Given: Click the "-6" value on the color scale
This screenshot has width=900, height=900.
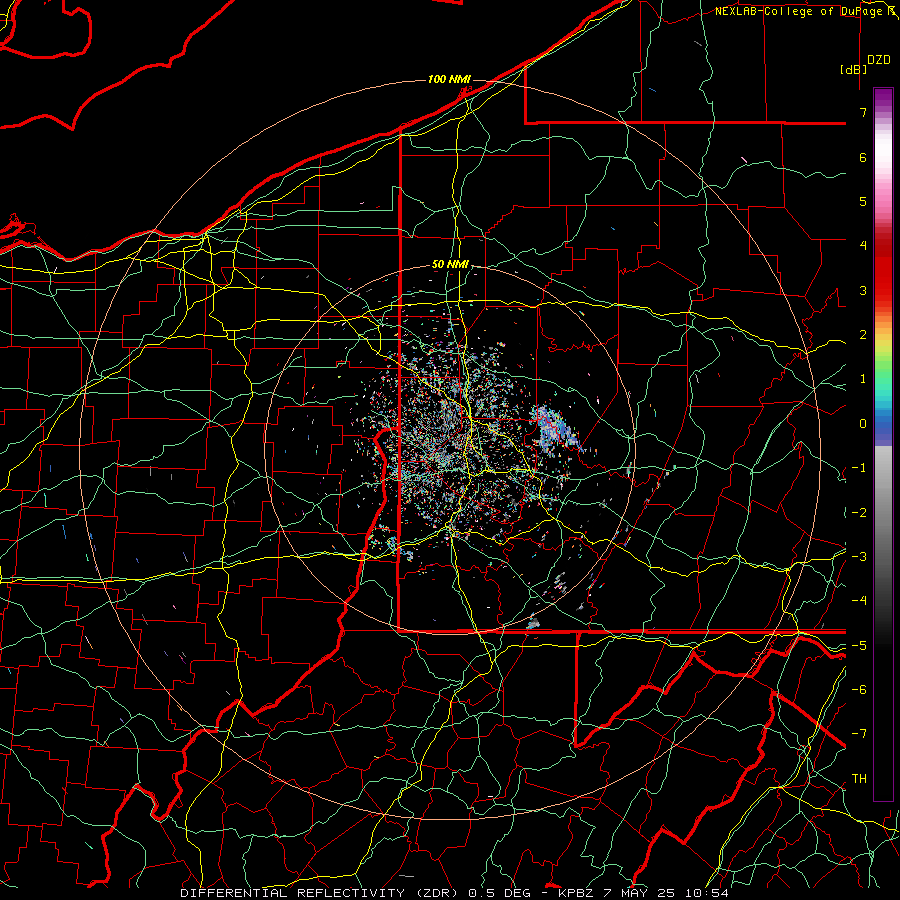Looking at the screenshot, I should point(859,690).
